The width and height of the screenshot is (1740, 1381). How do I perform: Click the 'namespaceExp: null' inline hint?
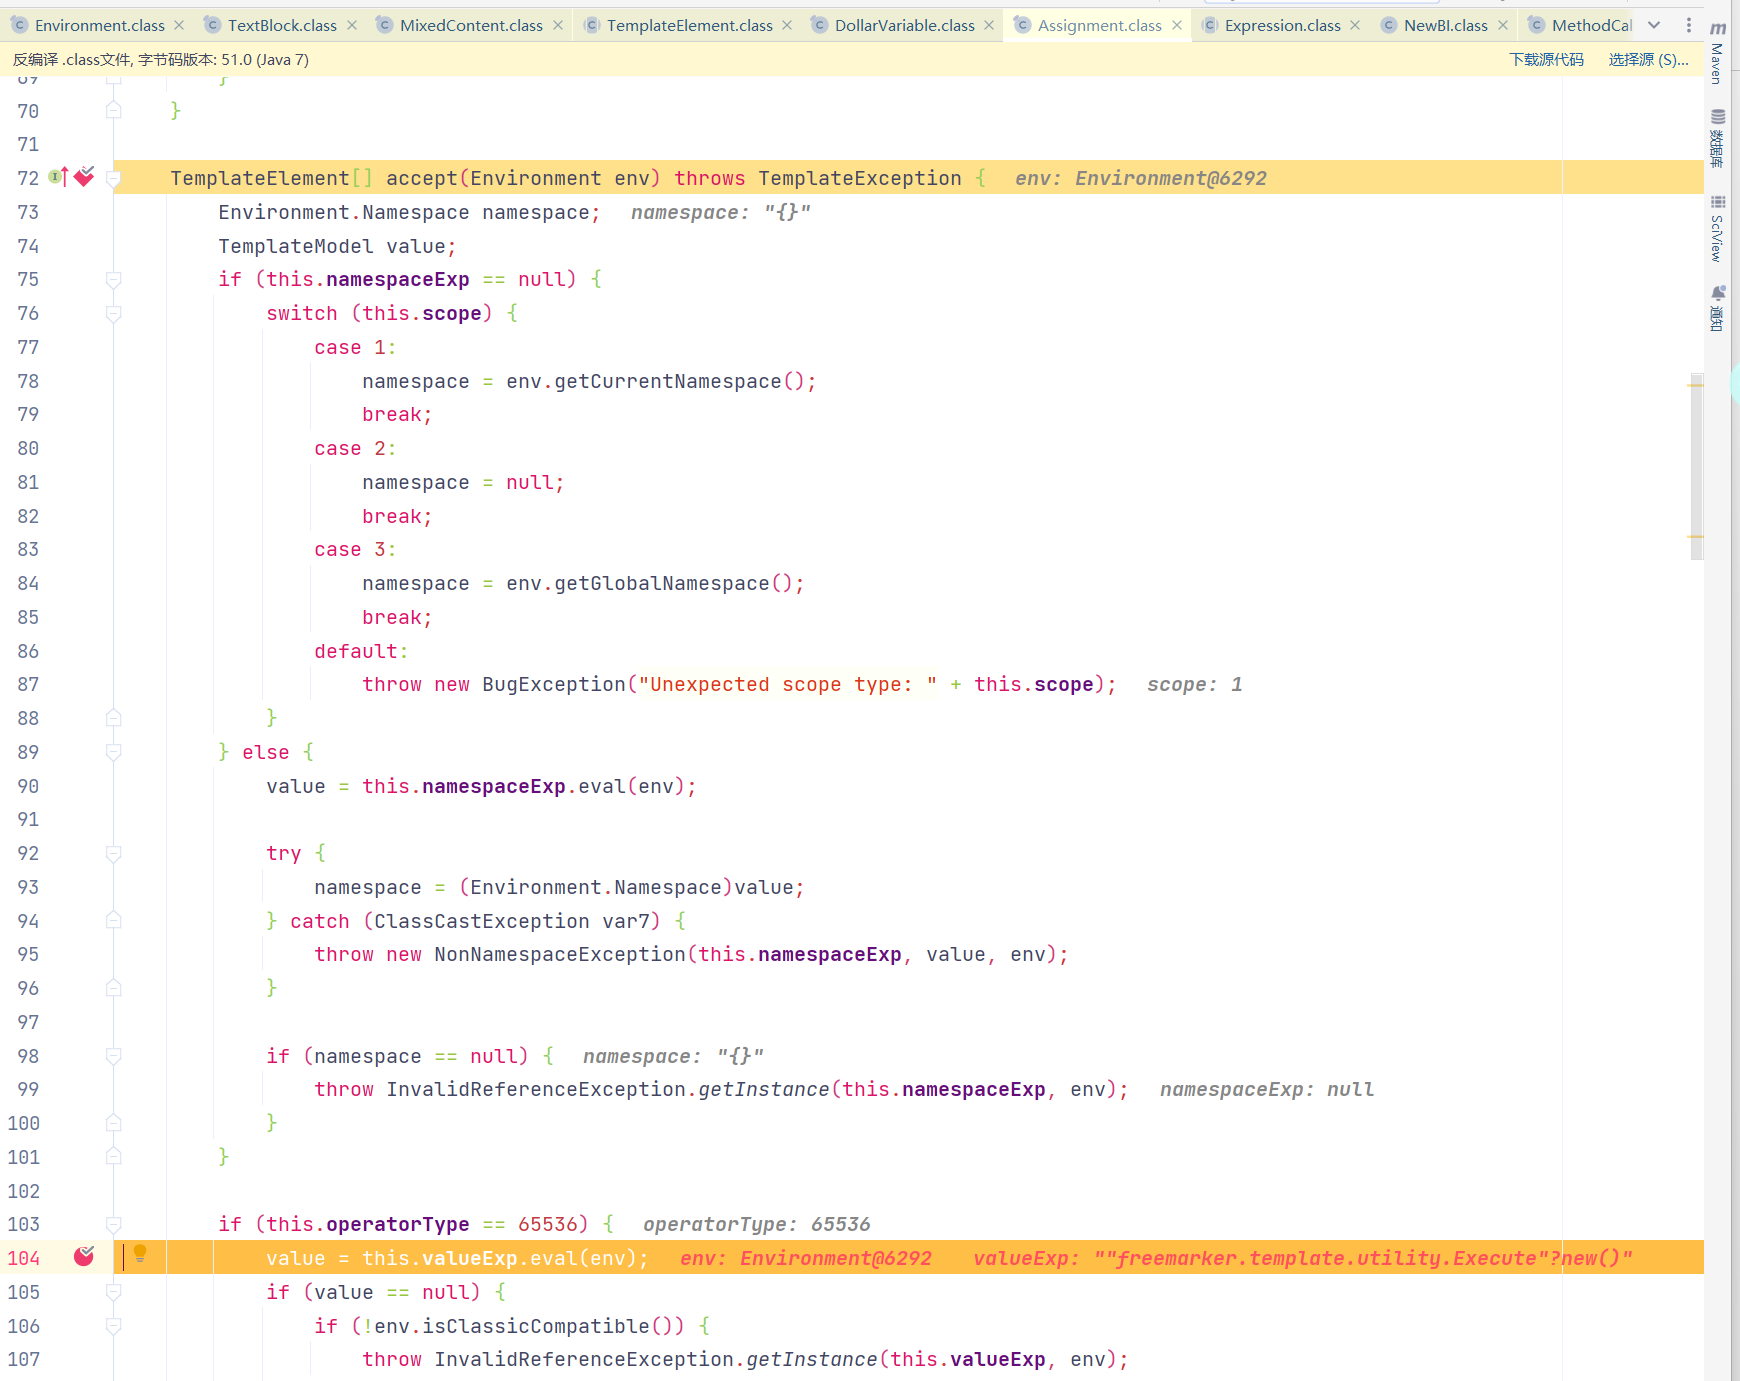tap(1267, 1090)
